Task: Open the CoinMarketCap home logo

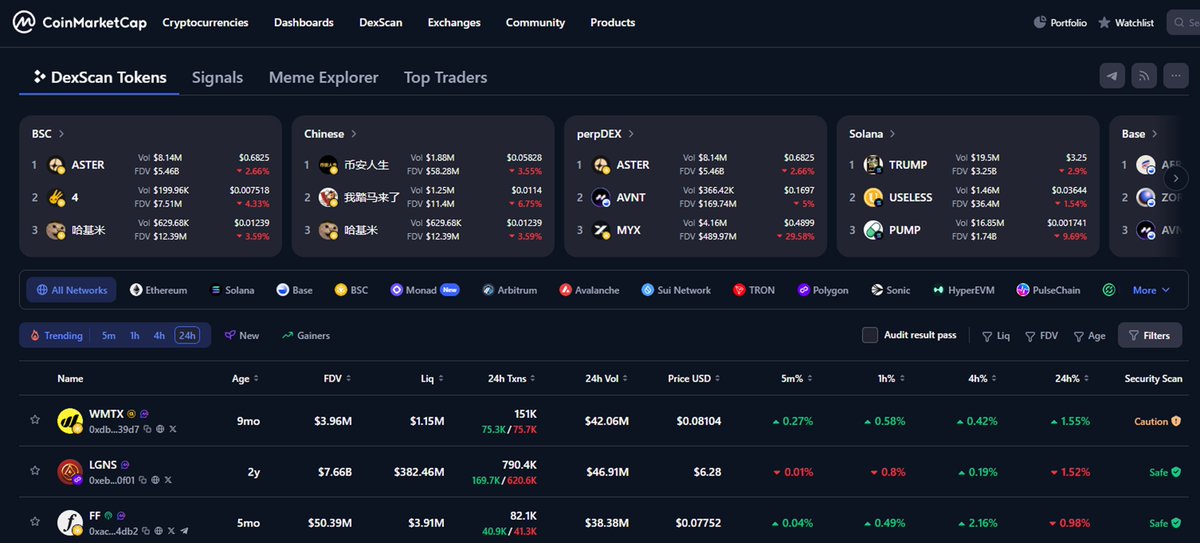Action: (x=80, y=22)
